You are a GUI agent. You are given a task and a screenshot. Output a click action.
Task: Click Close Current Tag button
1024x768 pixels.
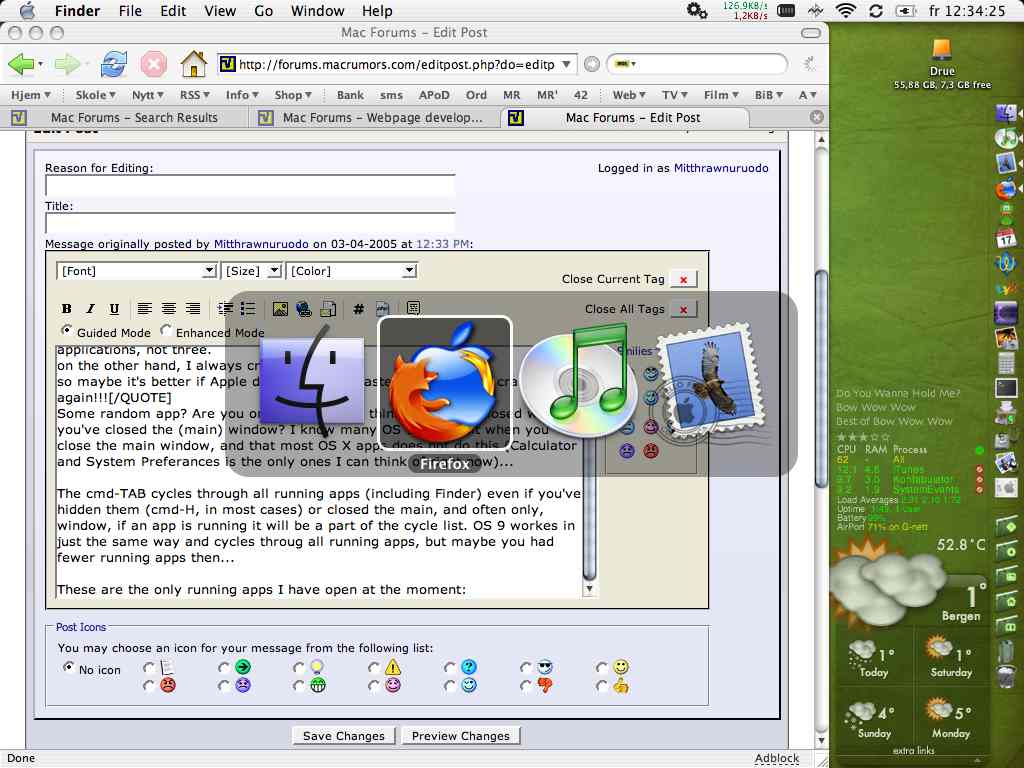pos(684,280)
